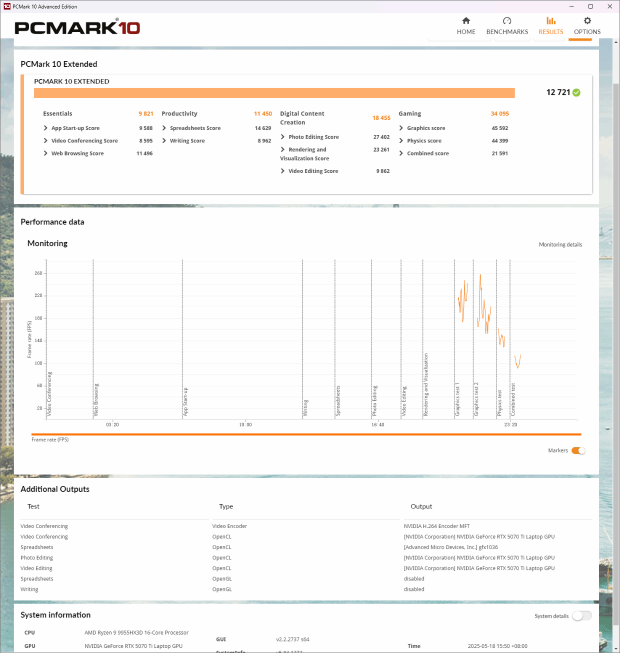Click the Graphics test 1 marker

pos(457,400)
